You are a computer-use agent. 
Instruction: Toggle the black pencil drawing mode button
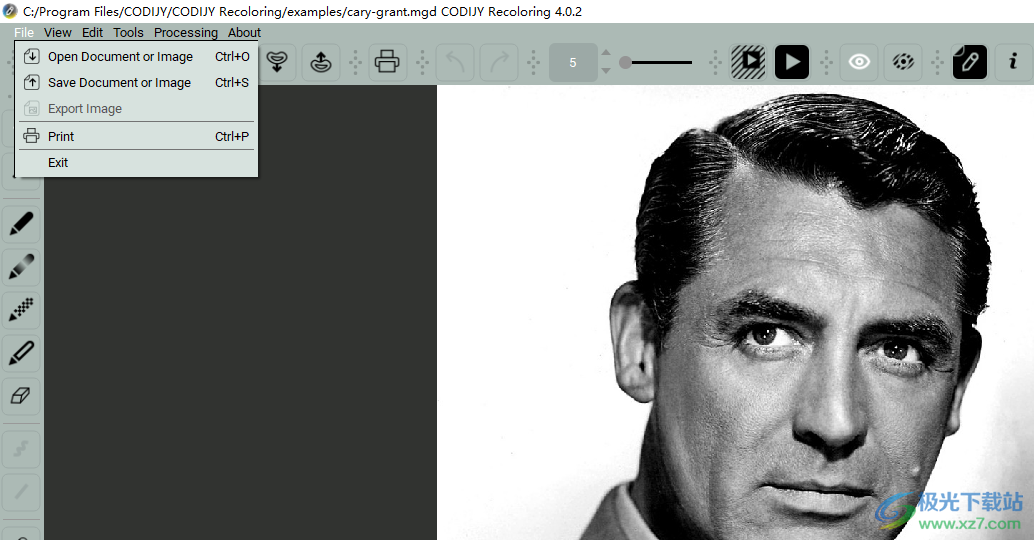tap(969, 62)
